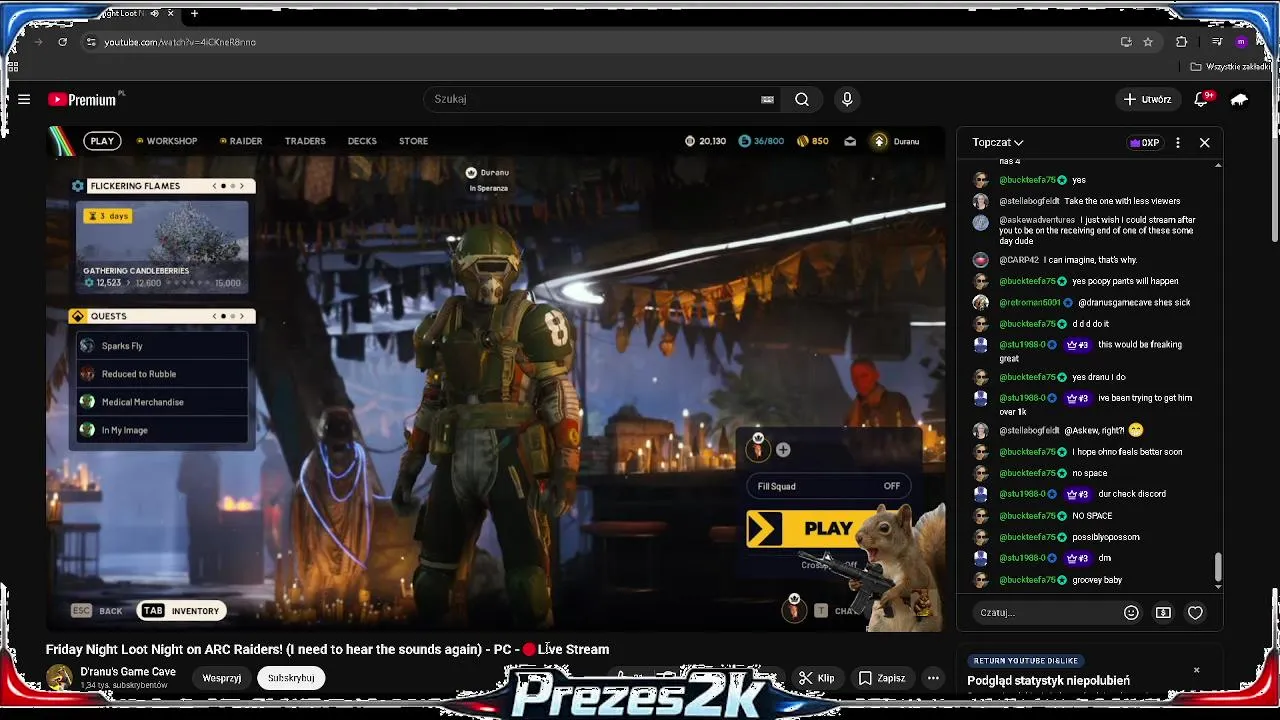Screen dimensions: 1280x720
Task: Show previous Flickering Flames event page
Action: click(x=214, y=186)
